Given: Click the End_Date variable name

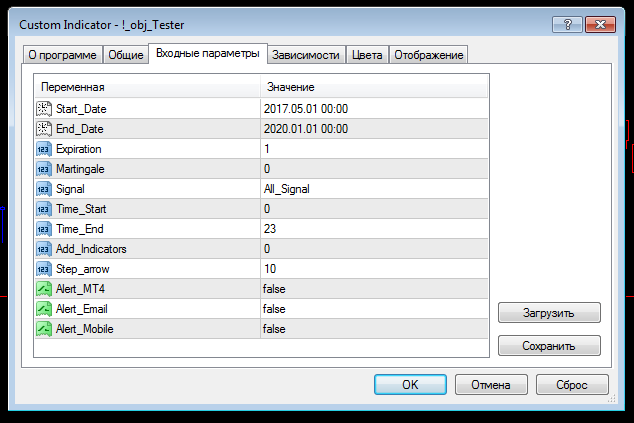Looking at the screenshot, I should tap(80, 129).
